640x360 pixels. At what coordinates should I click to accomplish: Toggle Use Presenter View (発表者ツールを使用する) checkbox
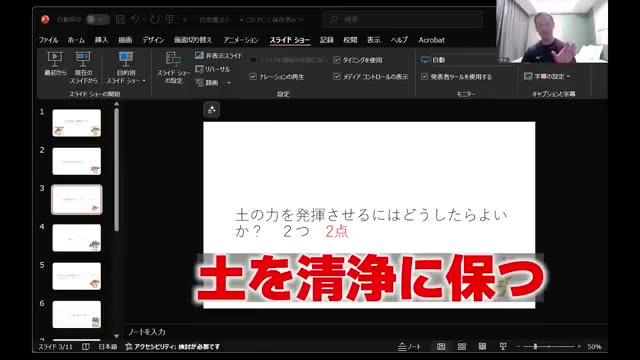pyautogui.click(x=424, y=76)
